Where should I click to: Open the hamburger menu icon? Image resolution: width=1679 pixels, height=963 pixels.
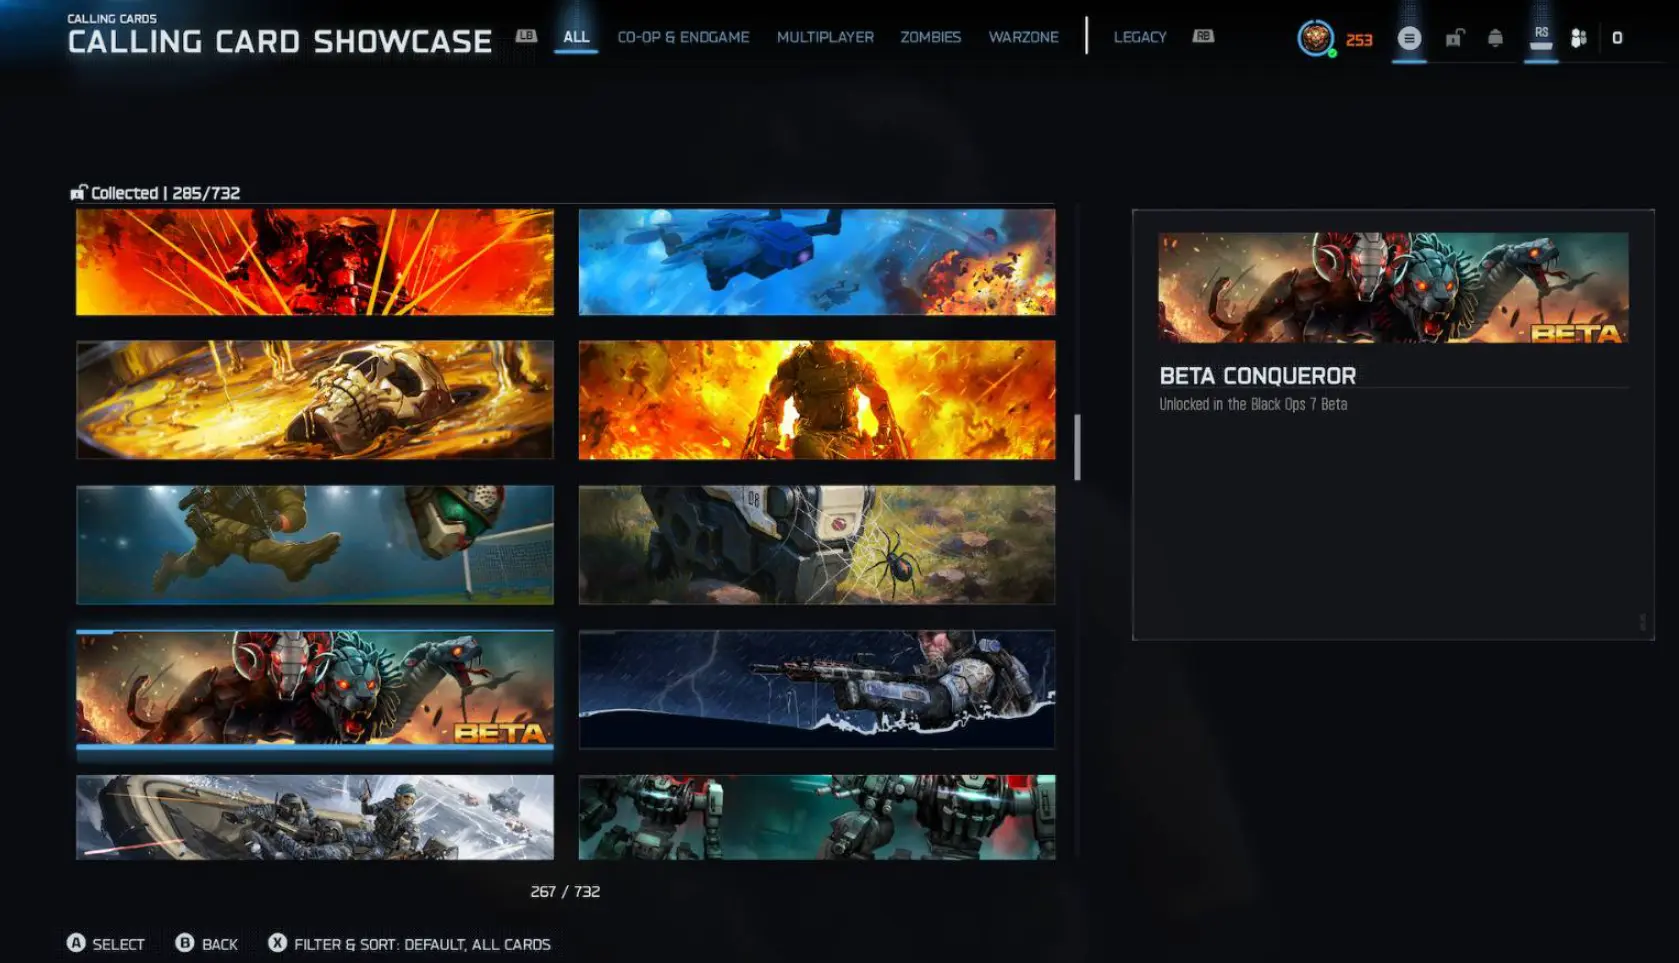coord(1409,39)
